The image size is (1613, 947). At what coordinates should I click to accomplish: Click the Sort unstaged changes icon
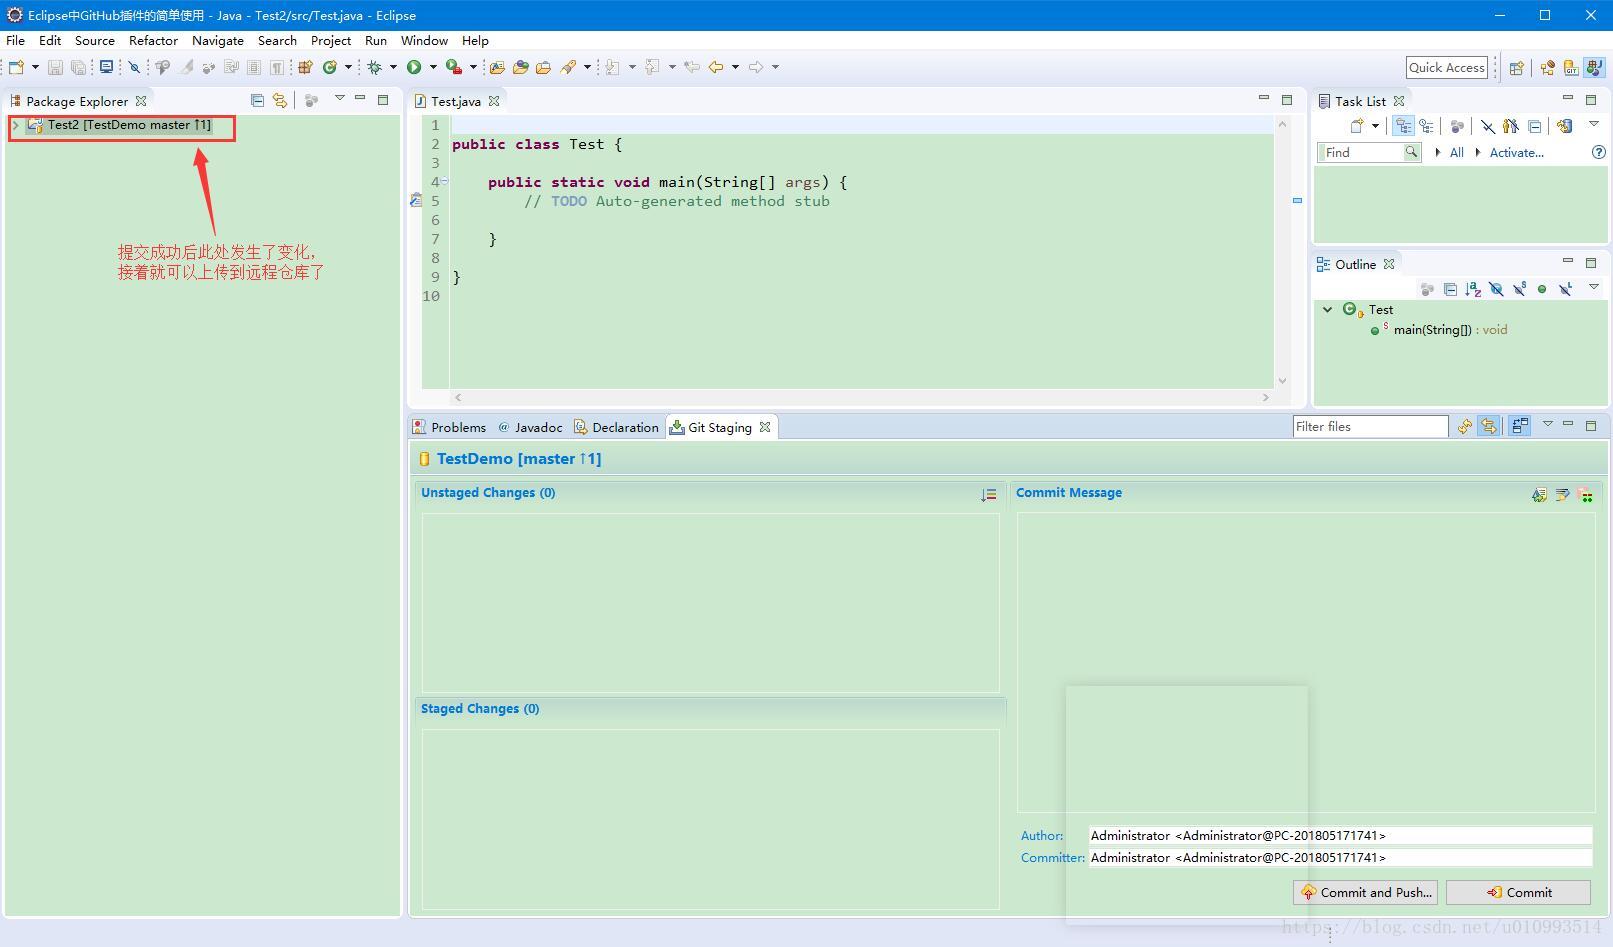[988, 494]
